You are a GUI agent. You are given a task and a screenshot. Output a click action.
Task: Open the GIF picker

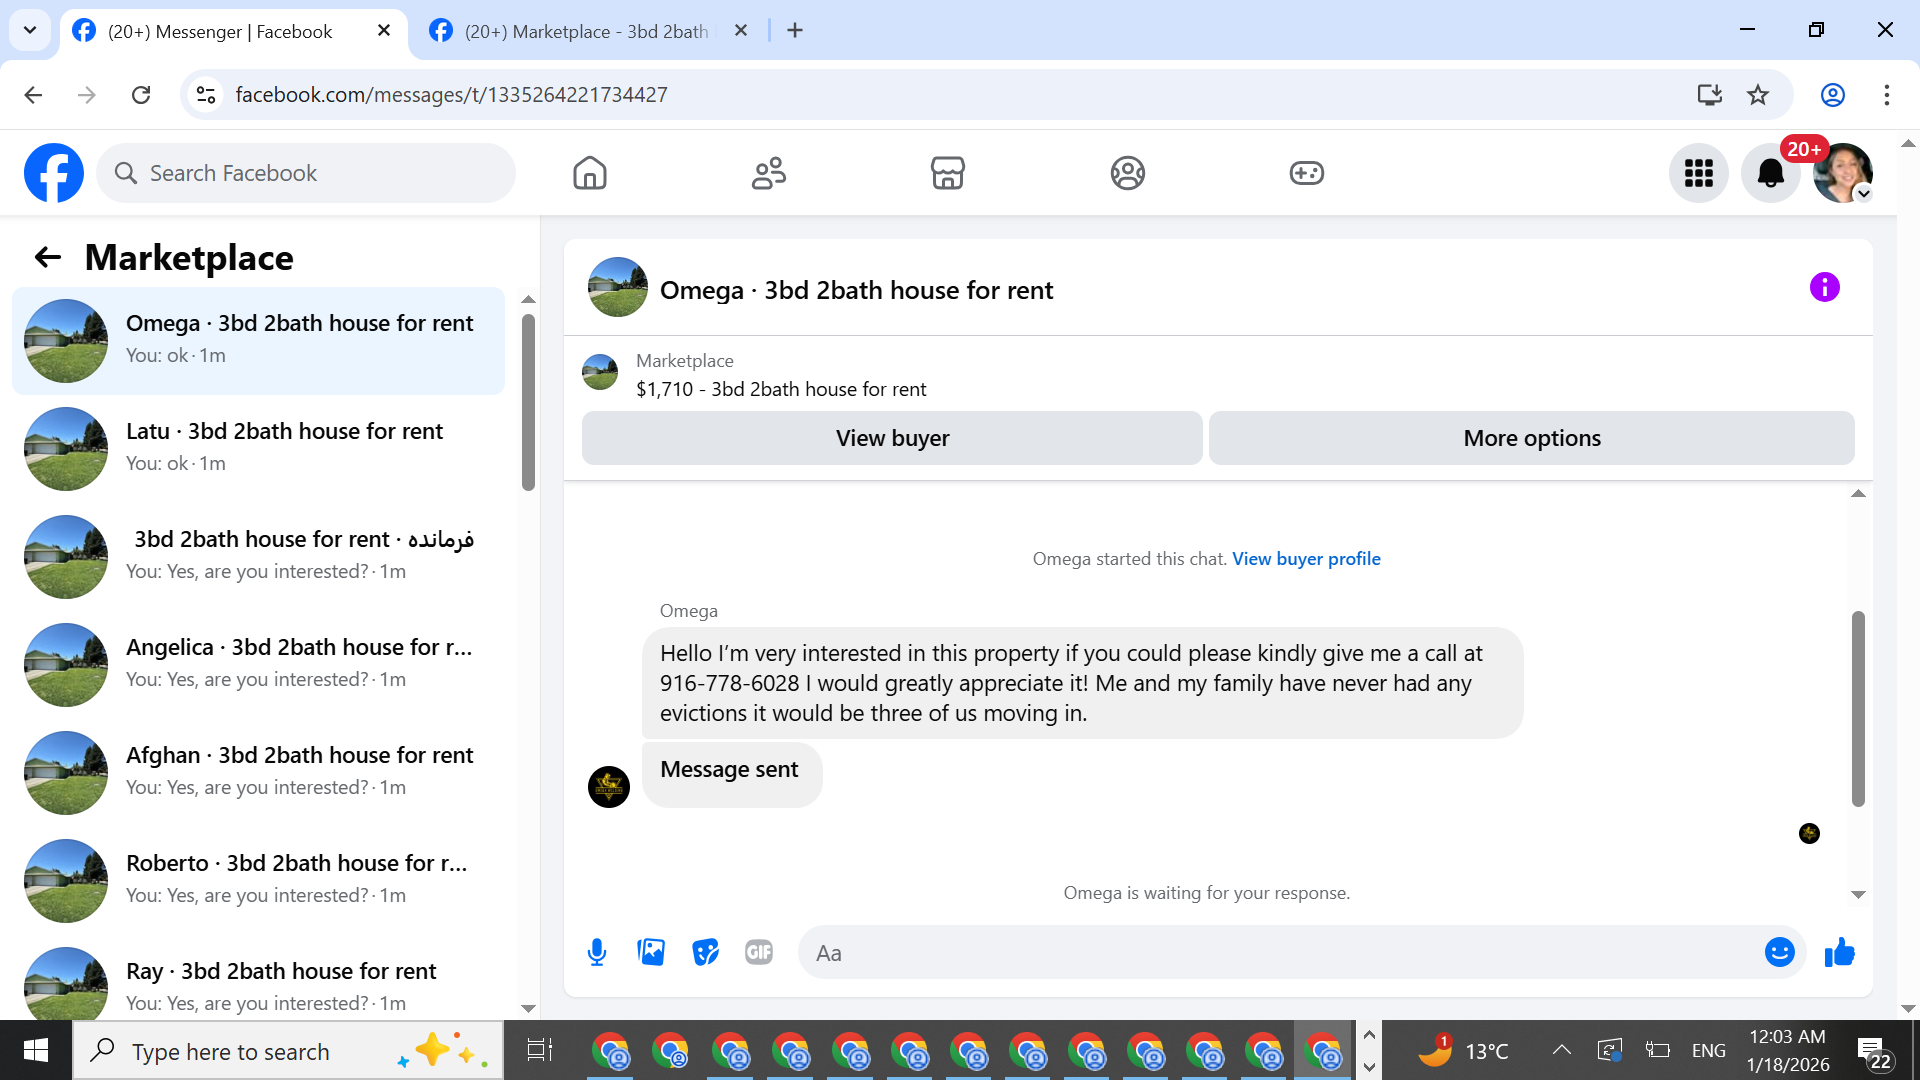(x=759, y=952)
